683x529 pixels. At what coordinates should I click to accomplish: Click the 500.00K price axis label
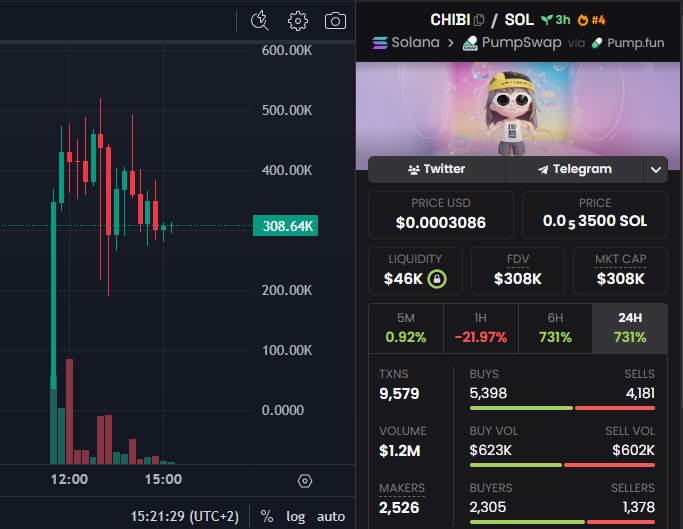287,110
